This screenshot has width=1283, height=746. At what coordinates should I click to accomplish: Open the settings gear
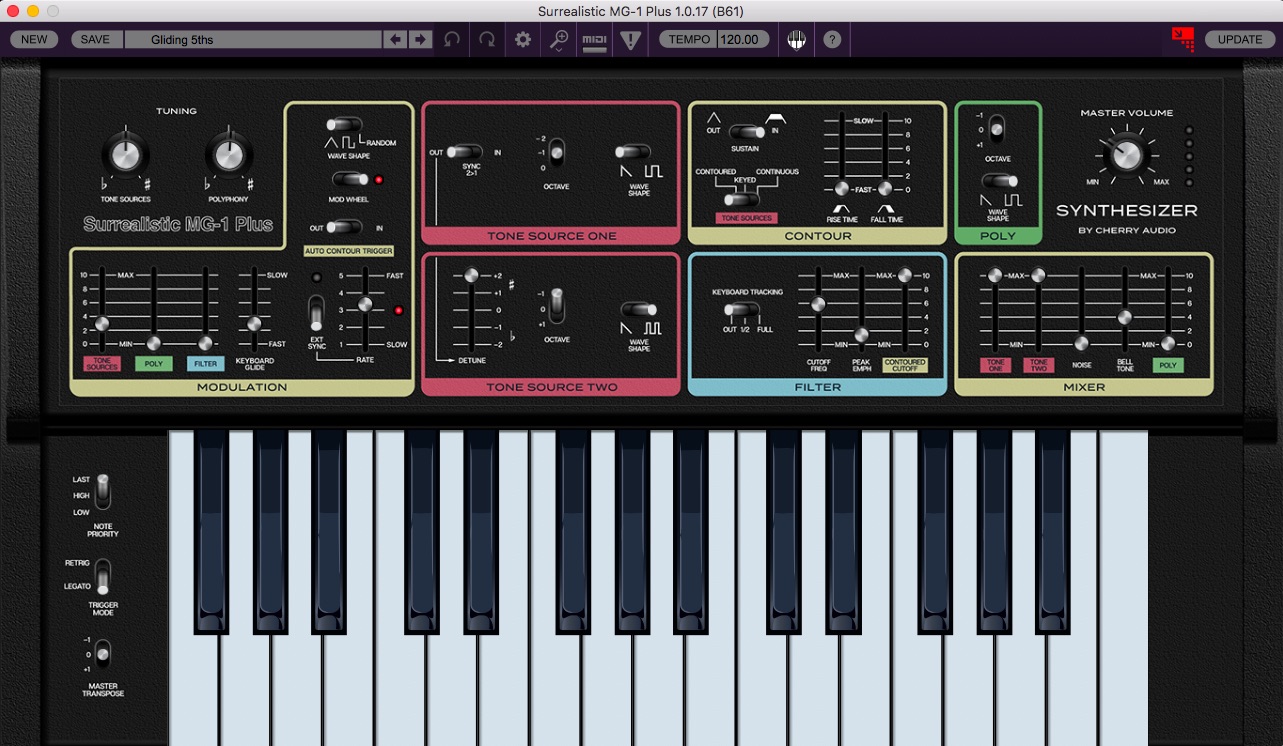click(x=522, y=40)
